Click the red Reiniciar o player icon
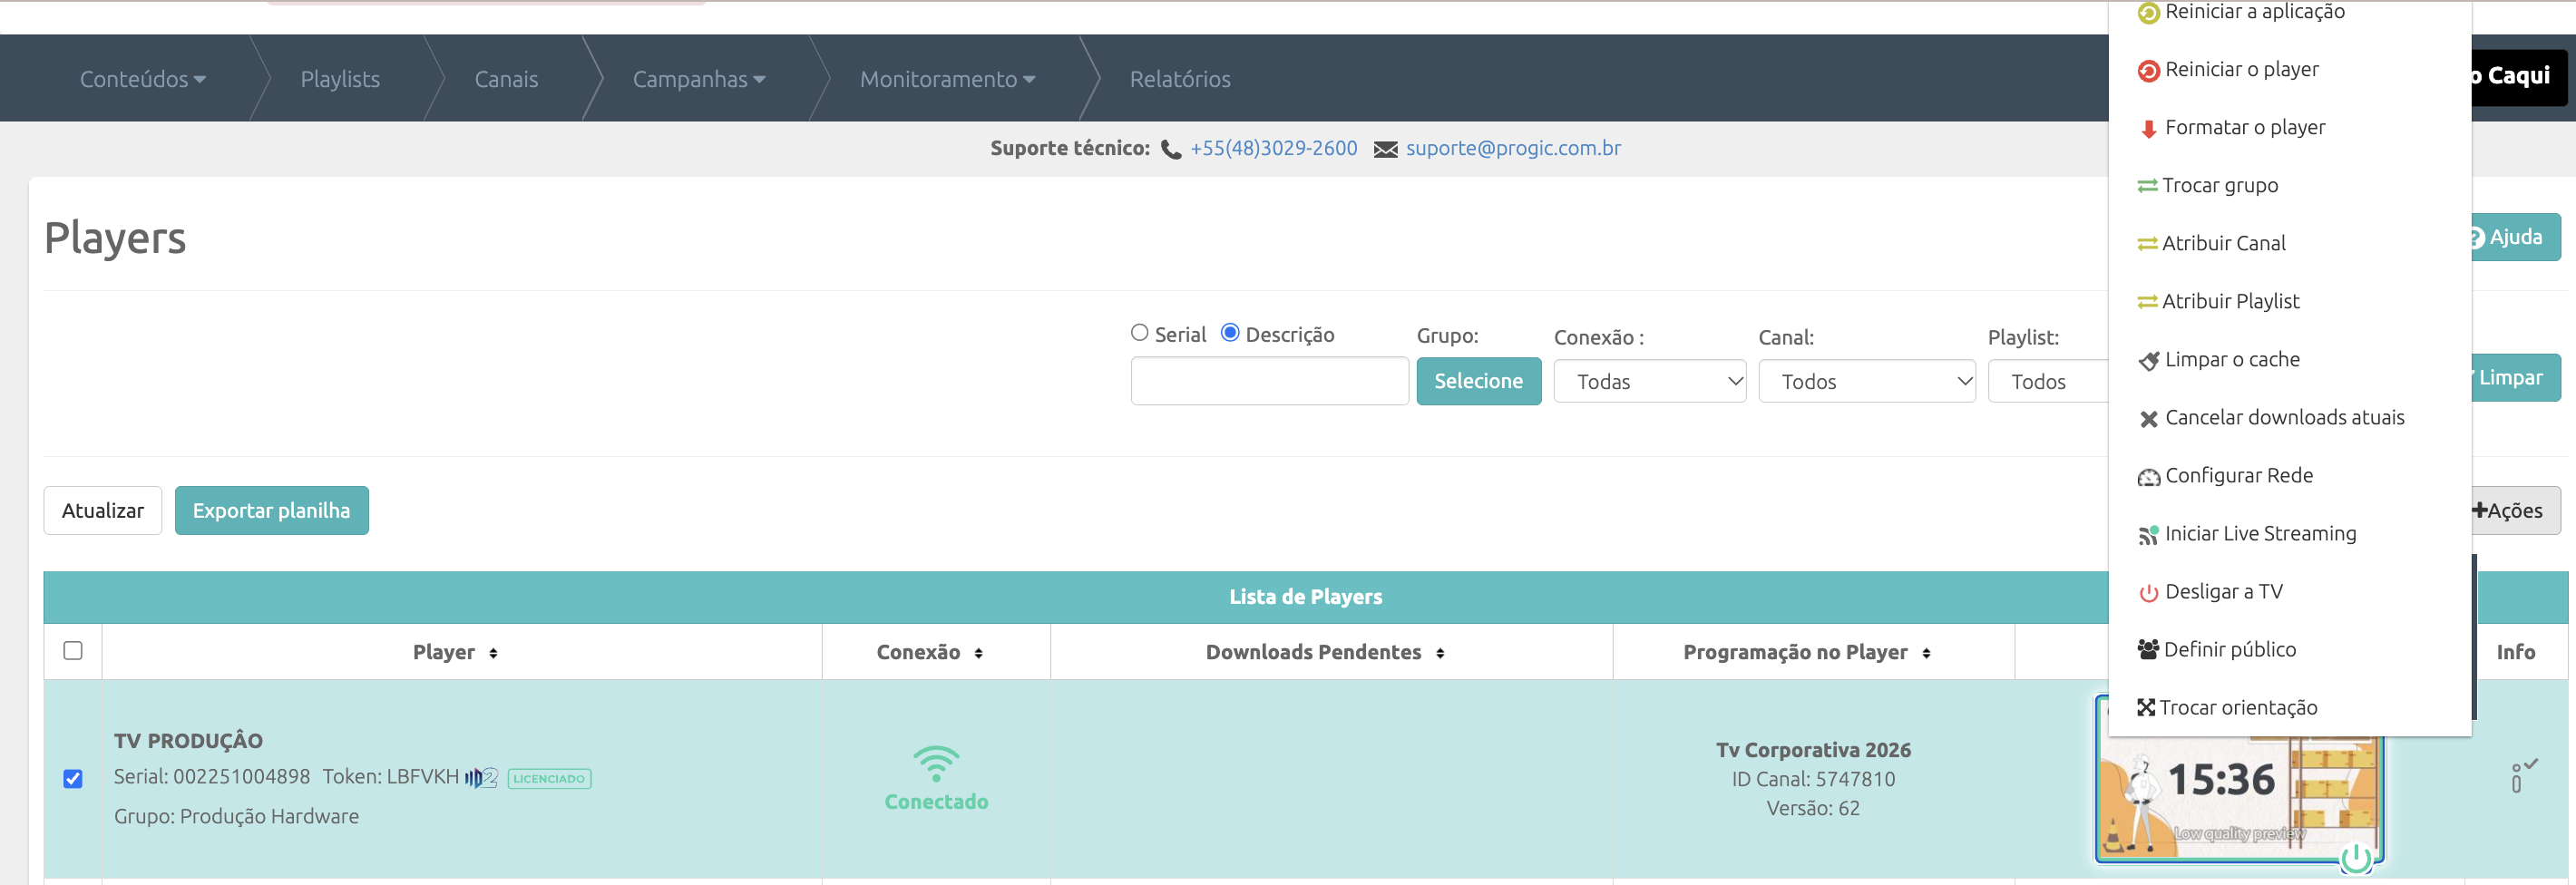The image size is (2576, 885). point(2148,71)
